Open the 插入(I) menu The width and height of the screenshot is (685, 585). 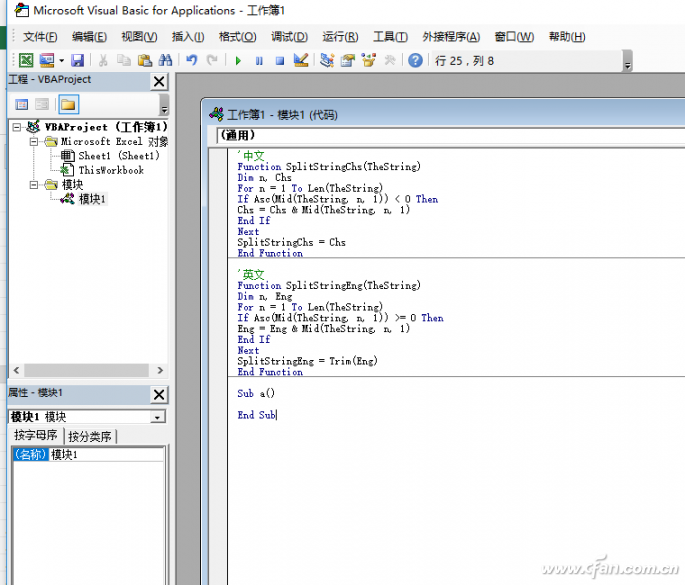click(188, 37)
